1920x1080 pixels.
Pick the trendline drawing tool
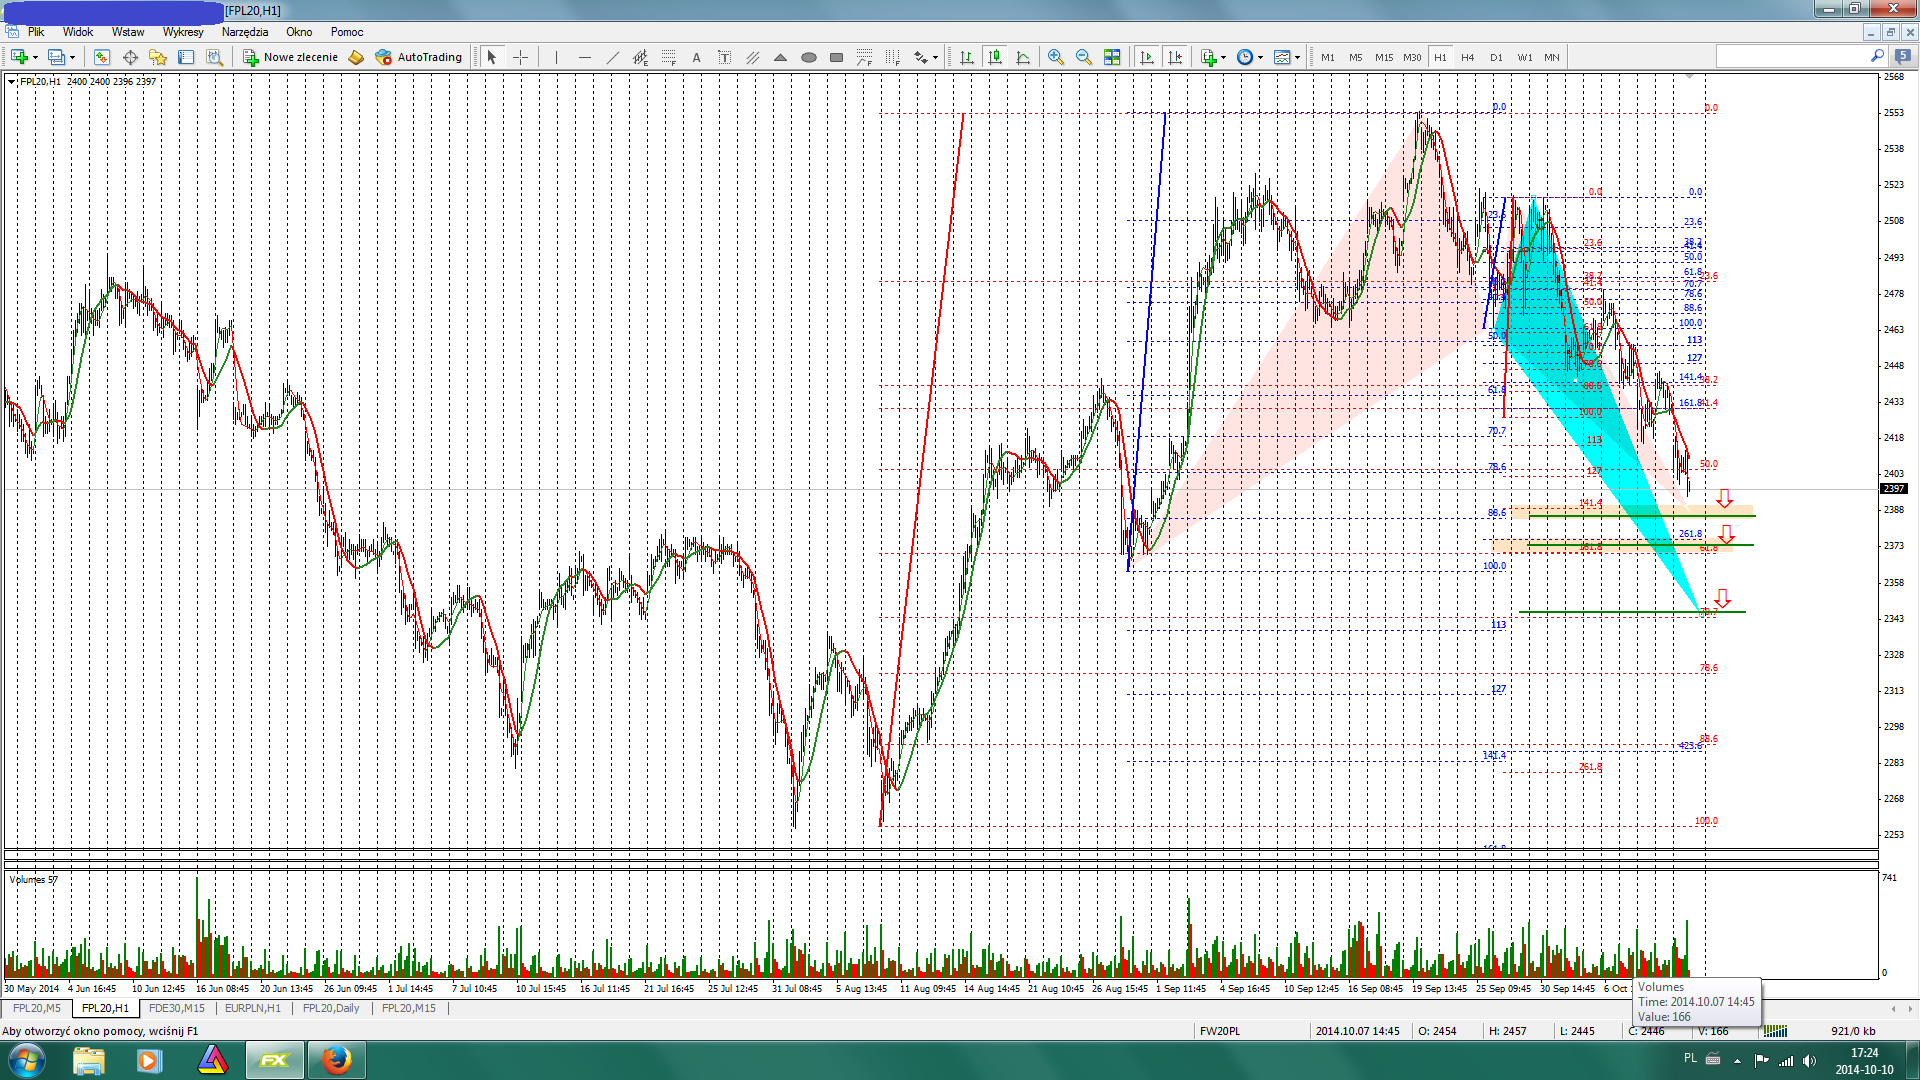click(612, 57)
